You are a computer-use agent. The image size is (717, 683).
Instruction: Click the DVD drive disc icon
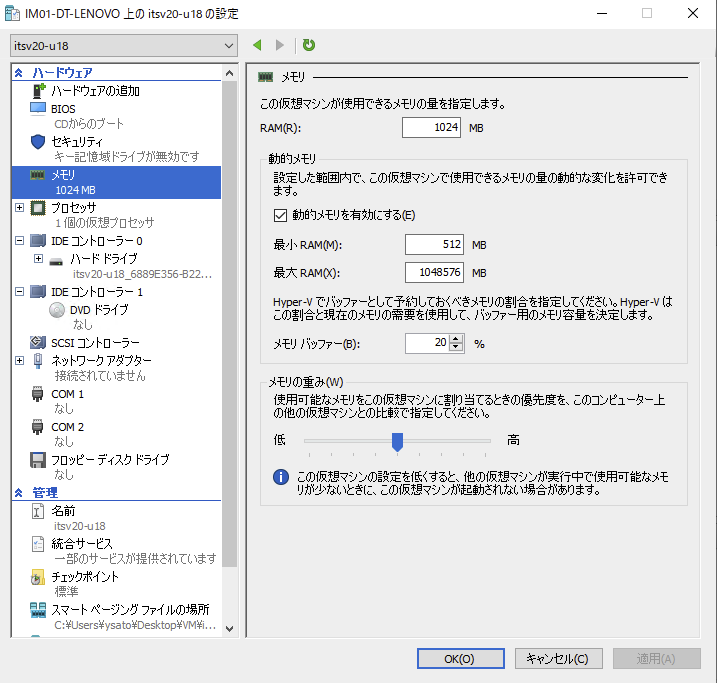point(56,310)
